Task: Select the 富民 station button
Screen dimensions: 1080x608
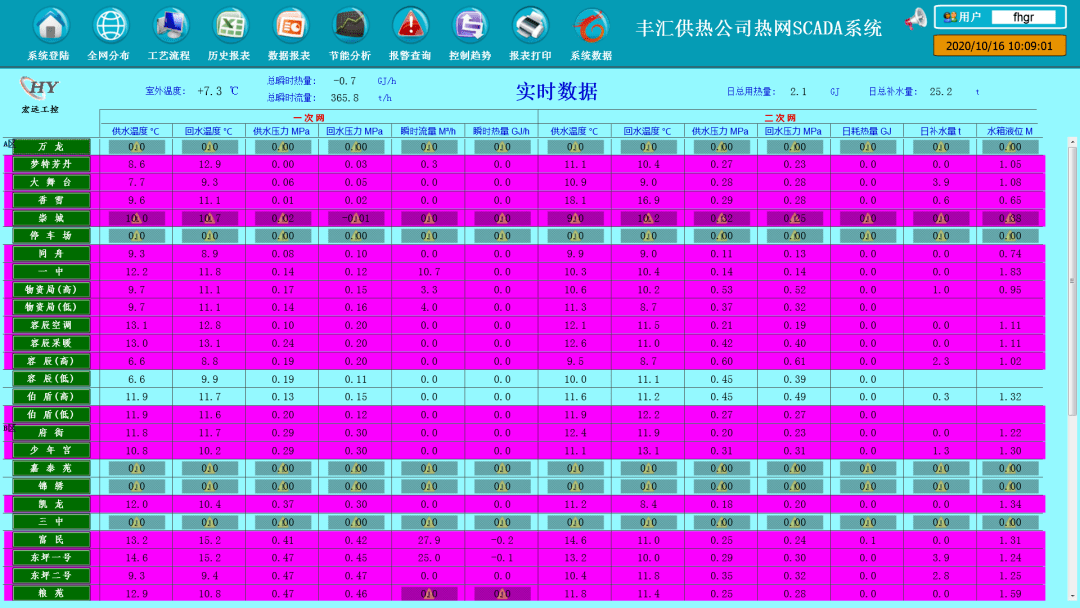Action: [52, 540]
